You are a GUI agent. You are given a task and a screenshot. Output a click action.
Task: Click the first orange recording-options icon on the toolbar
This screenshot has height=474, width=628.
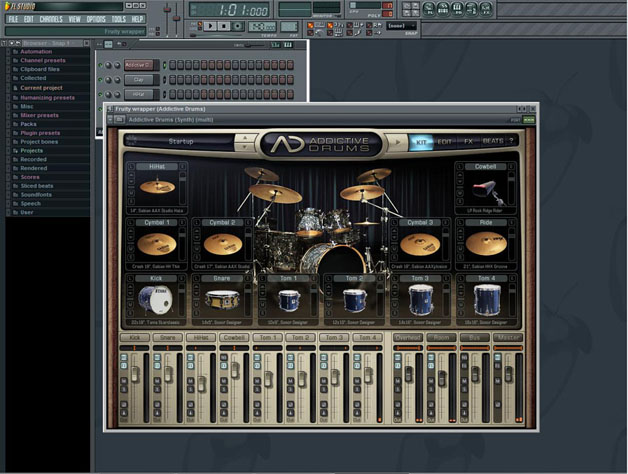310,25
